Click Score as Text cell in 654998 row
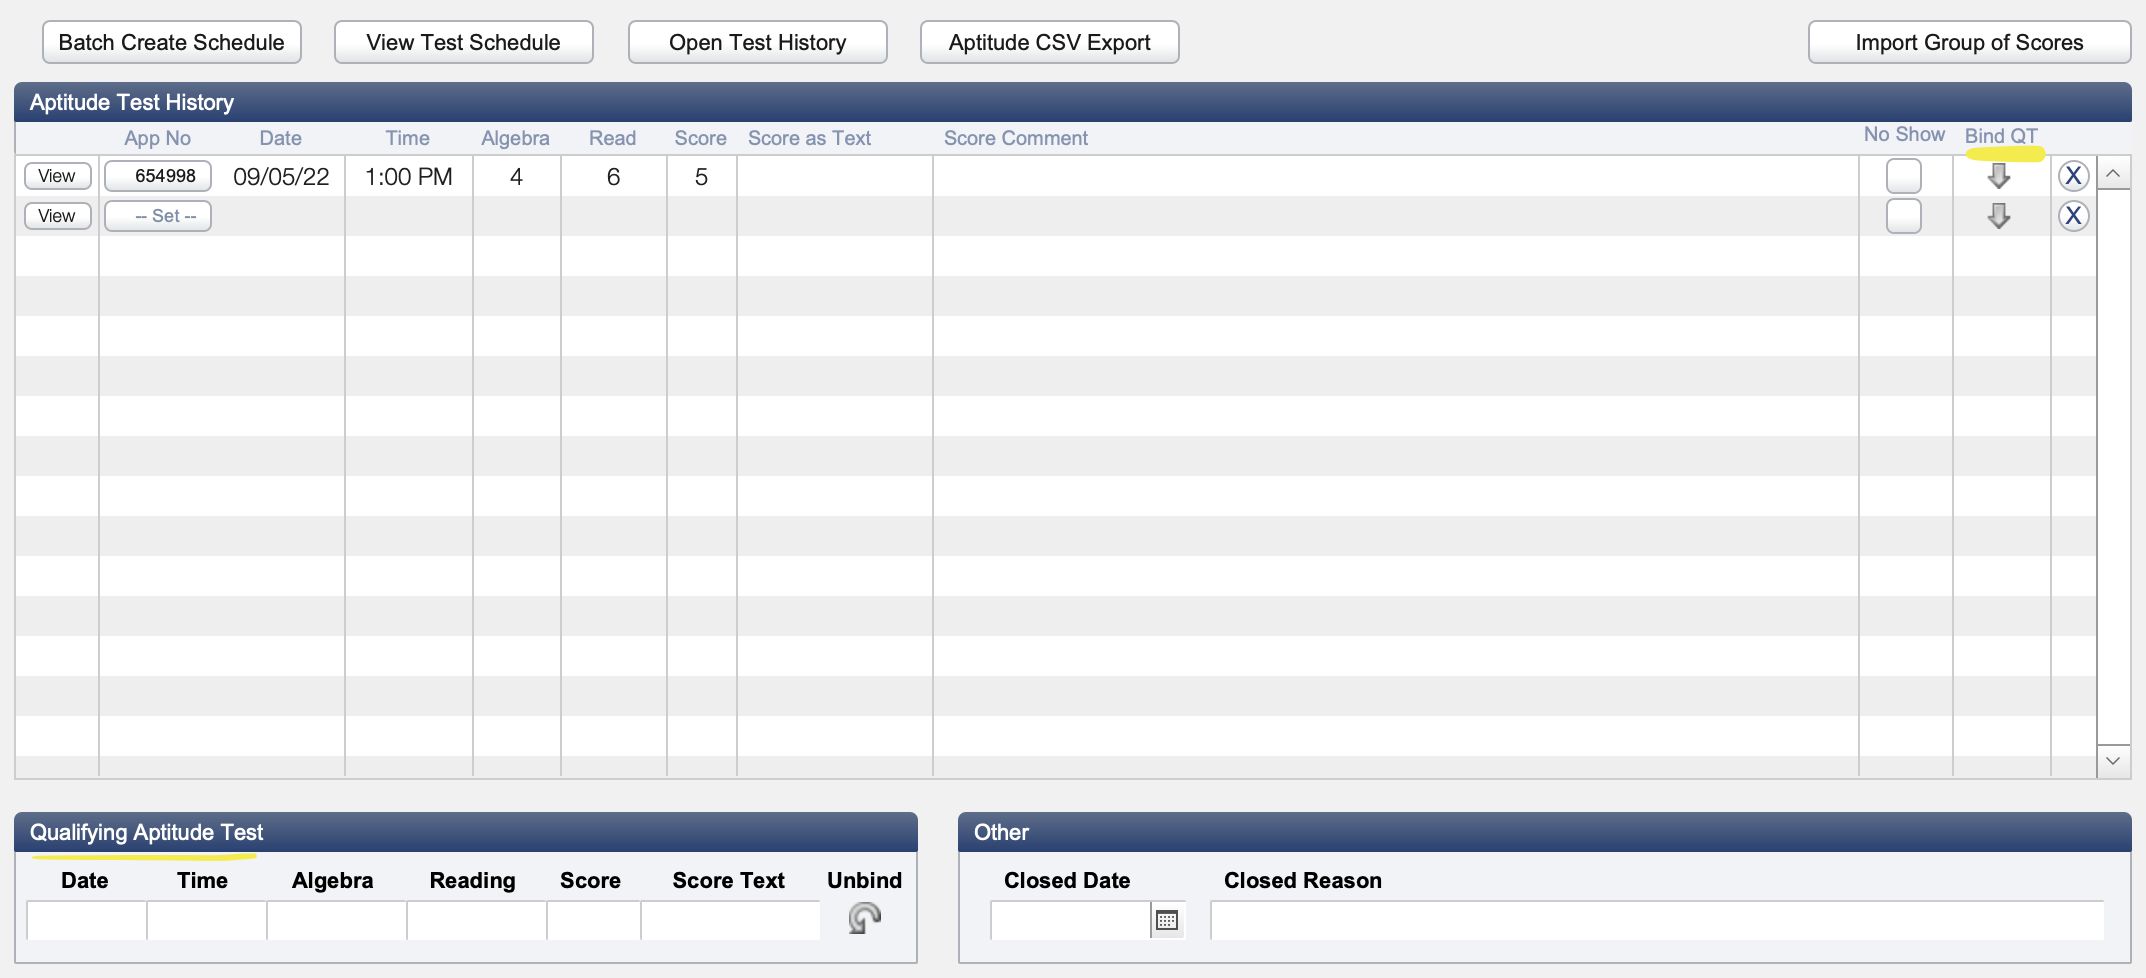 (835, 177)
